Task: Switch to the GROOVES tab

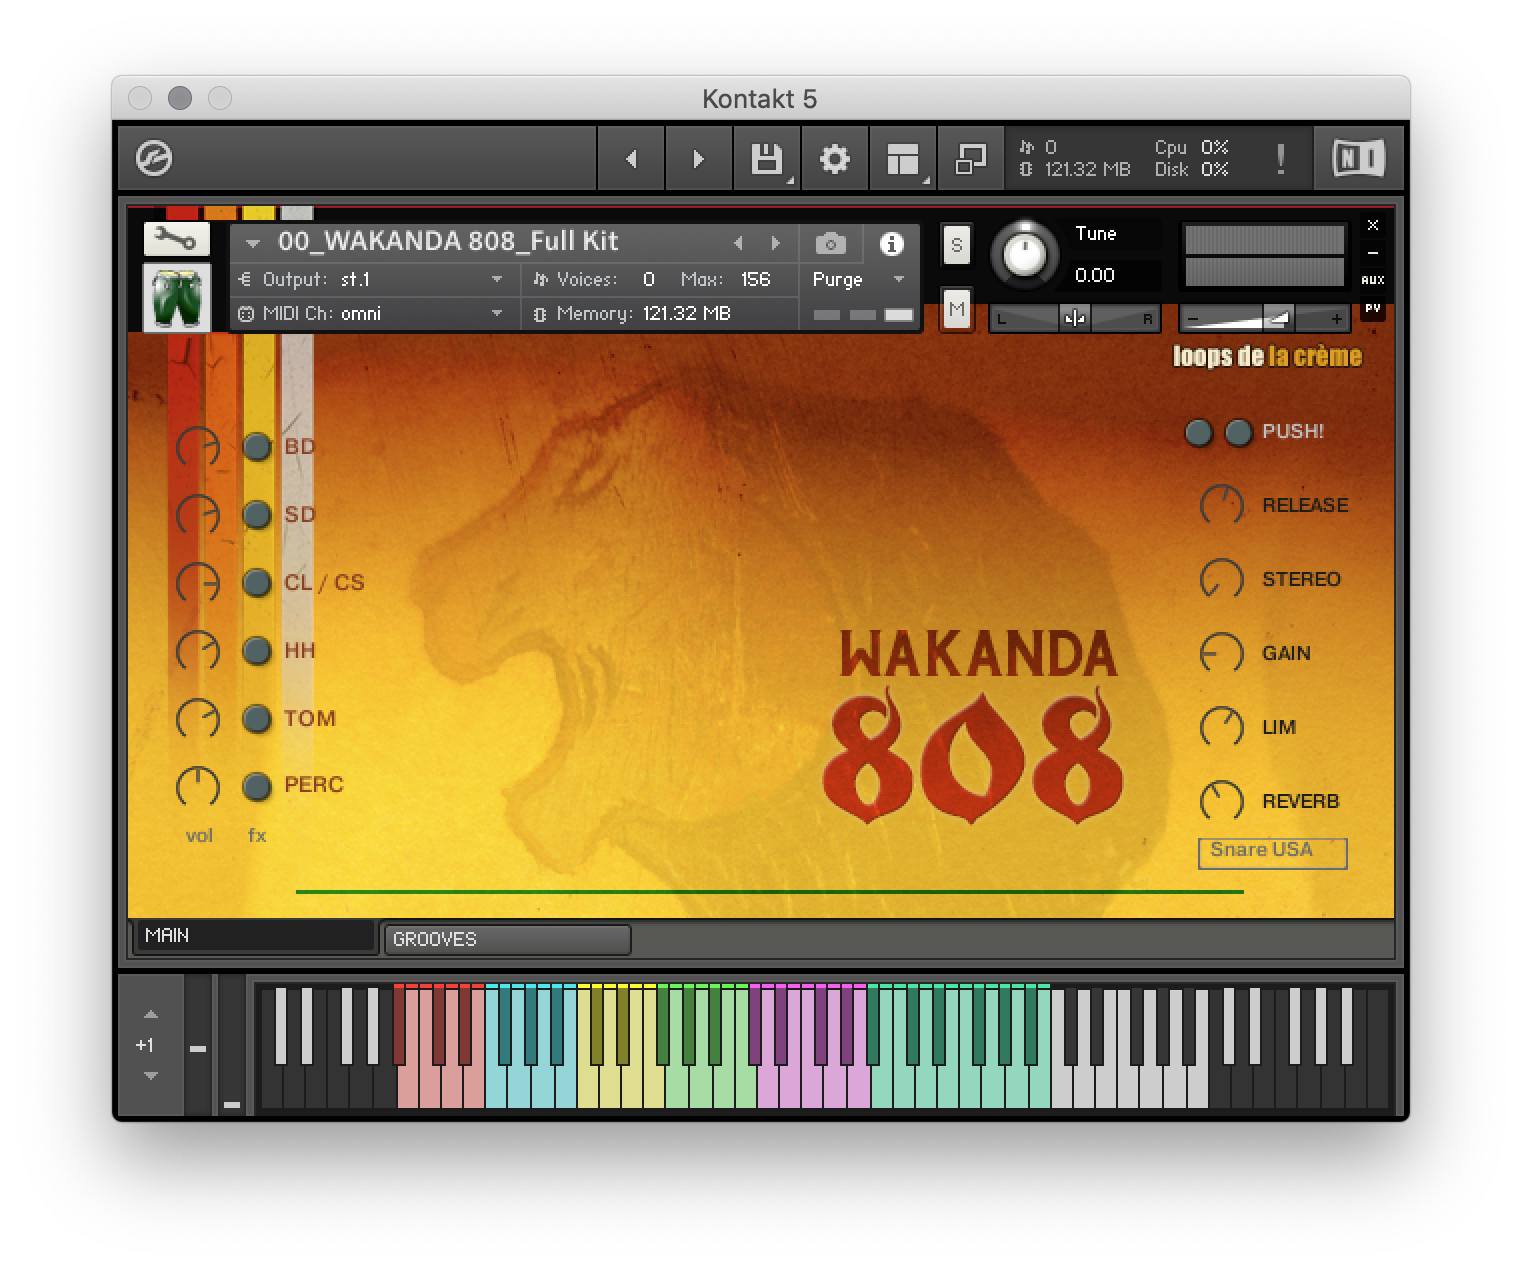Action: click(x=507, y=938)
